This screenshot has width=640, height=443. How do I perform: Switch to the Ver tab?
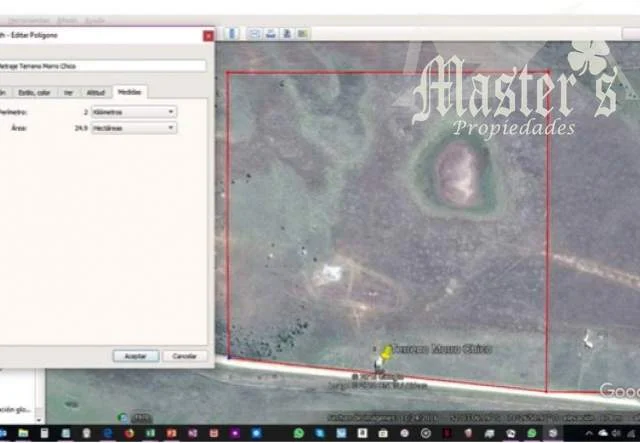[x=68, y=93]
